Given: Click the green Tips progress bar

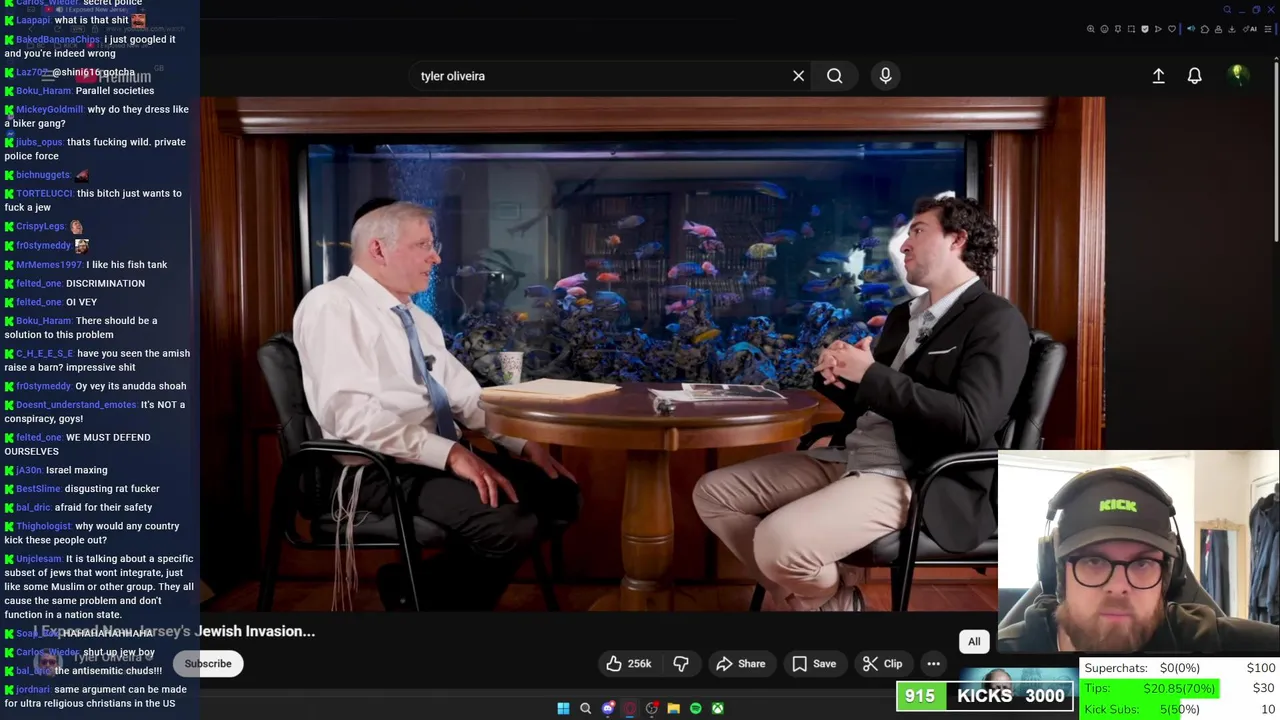Looking at the screenshot, I should 1151,688.
